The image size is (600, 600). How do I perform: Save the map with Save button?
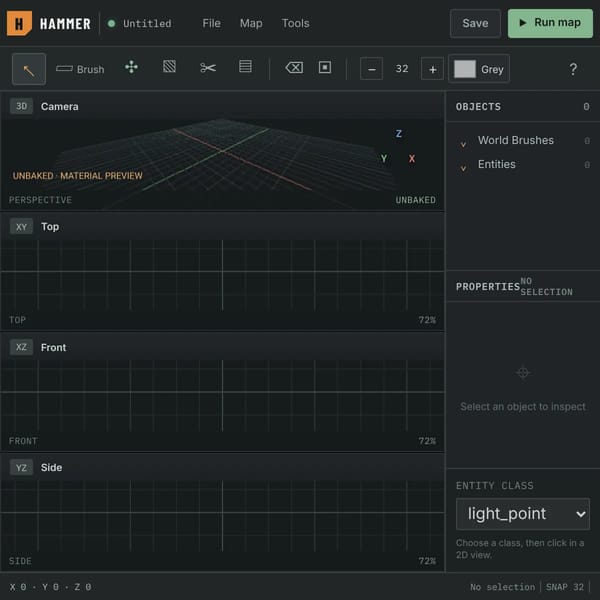(x=475, y=23)
